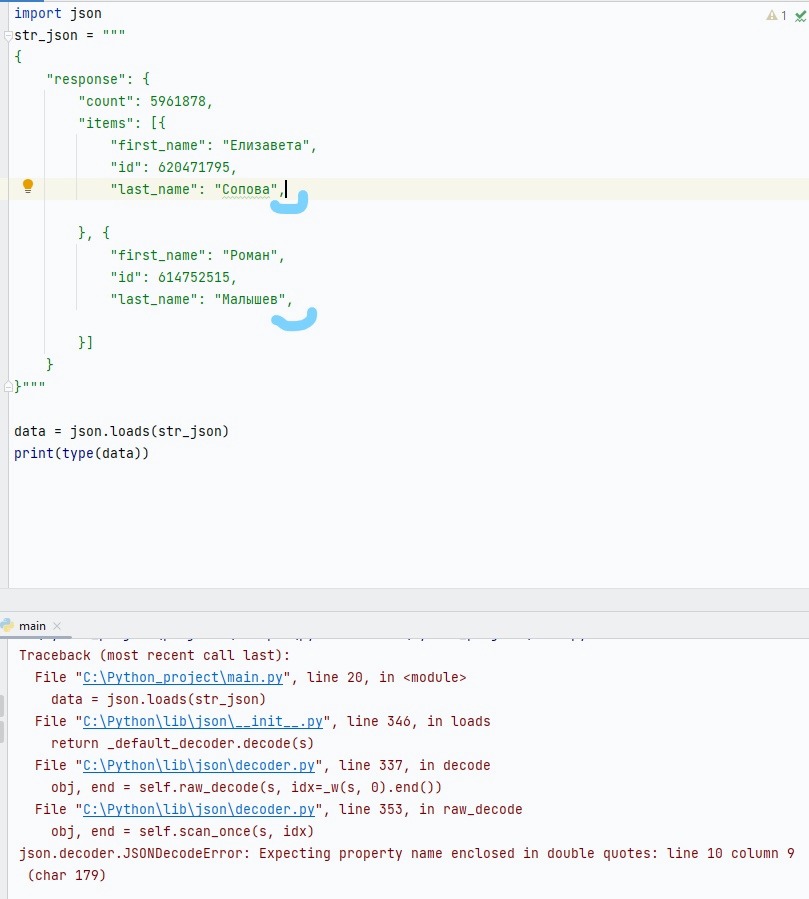Click the "first_name": "Роман" line
Screen dimensions: 809x899
197,255
